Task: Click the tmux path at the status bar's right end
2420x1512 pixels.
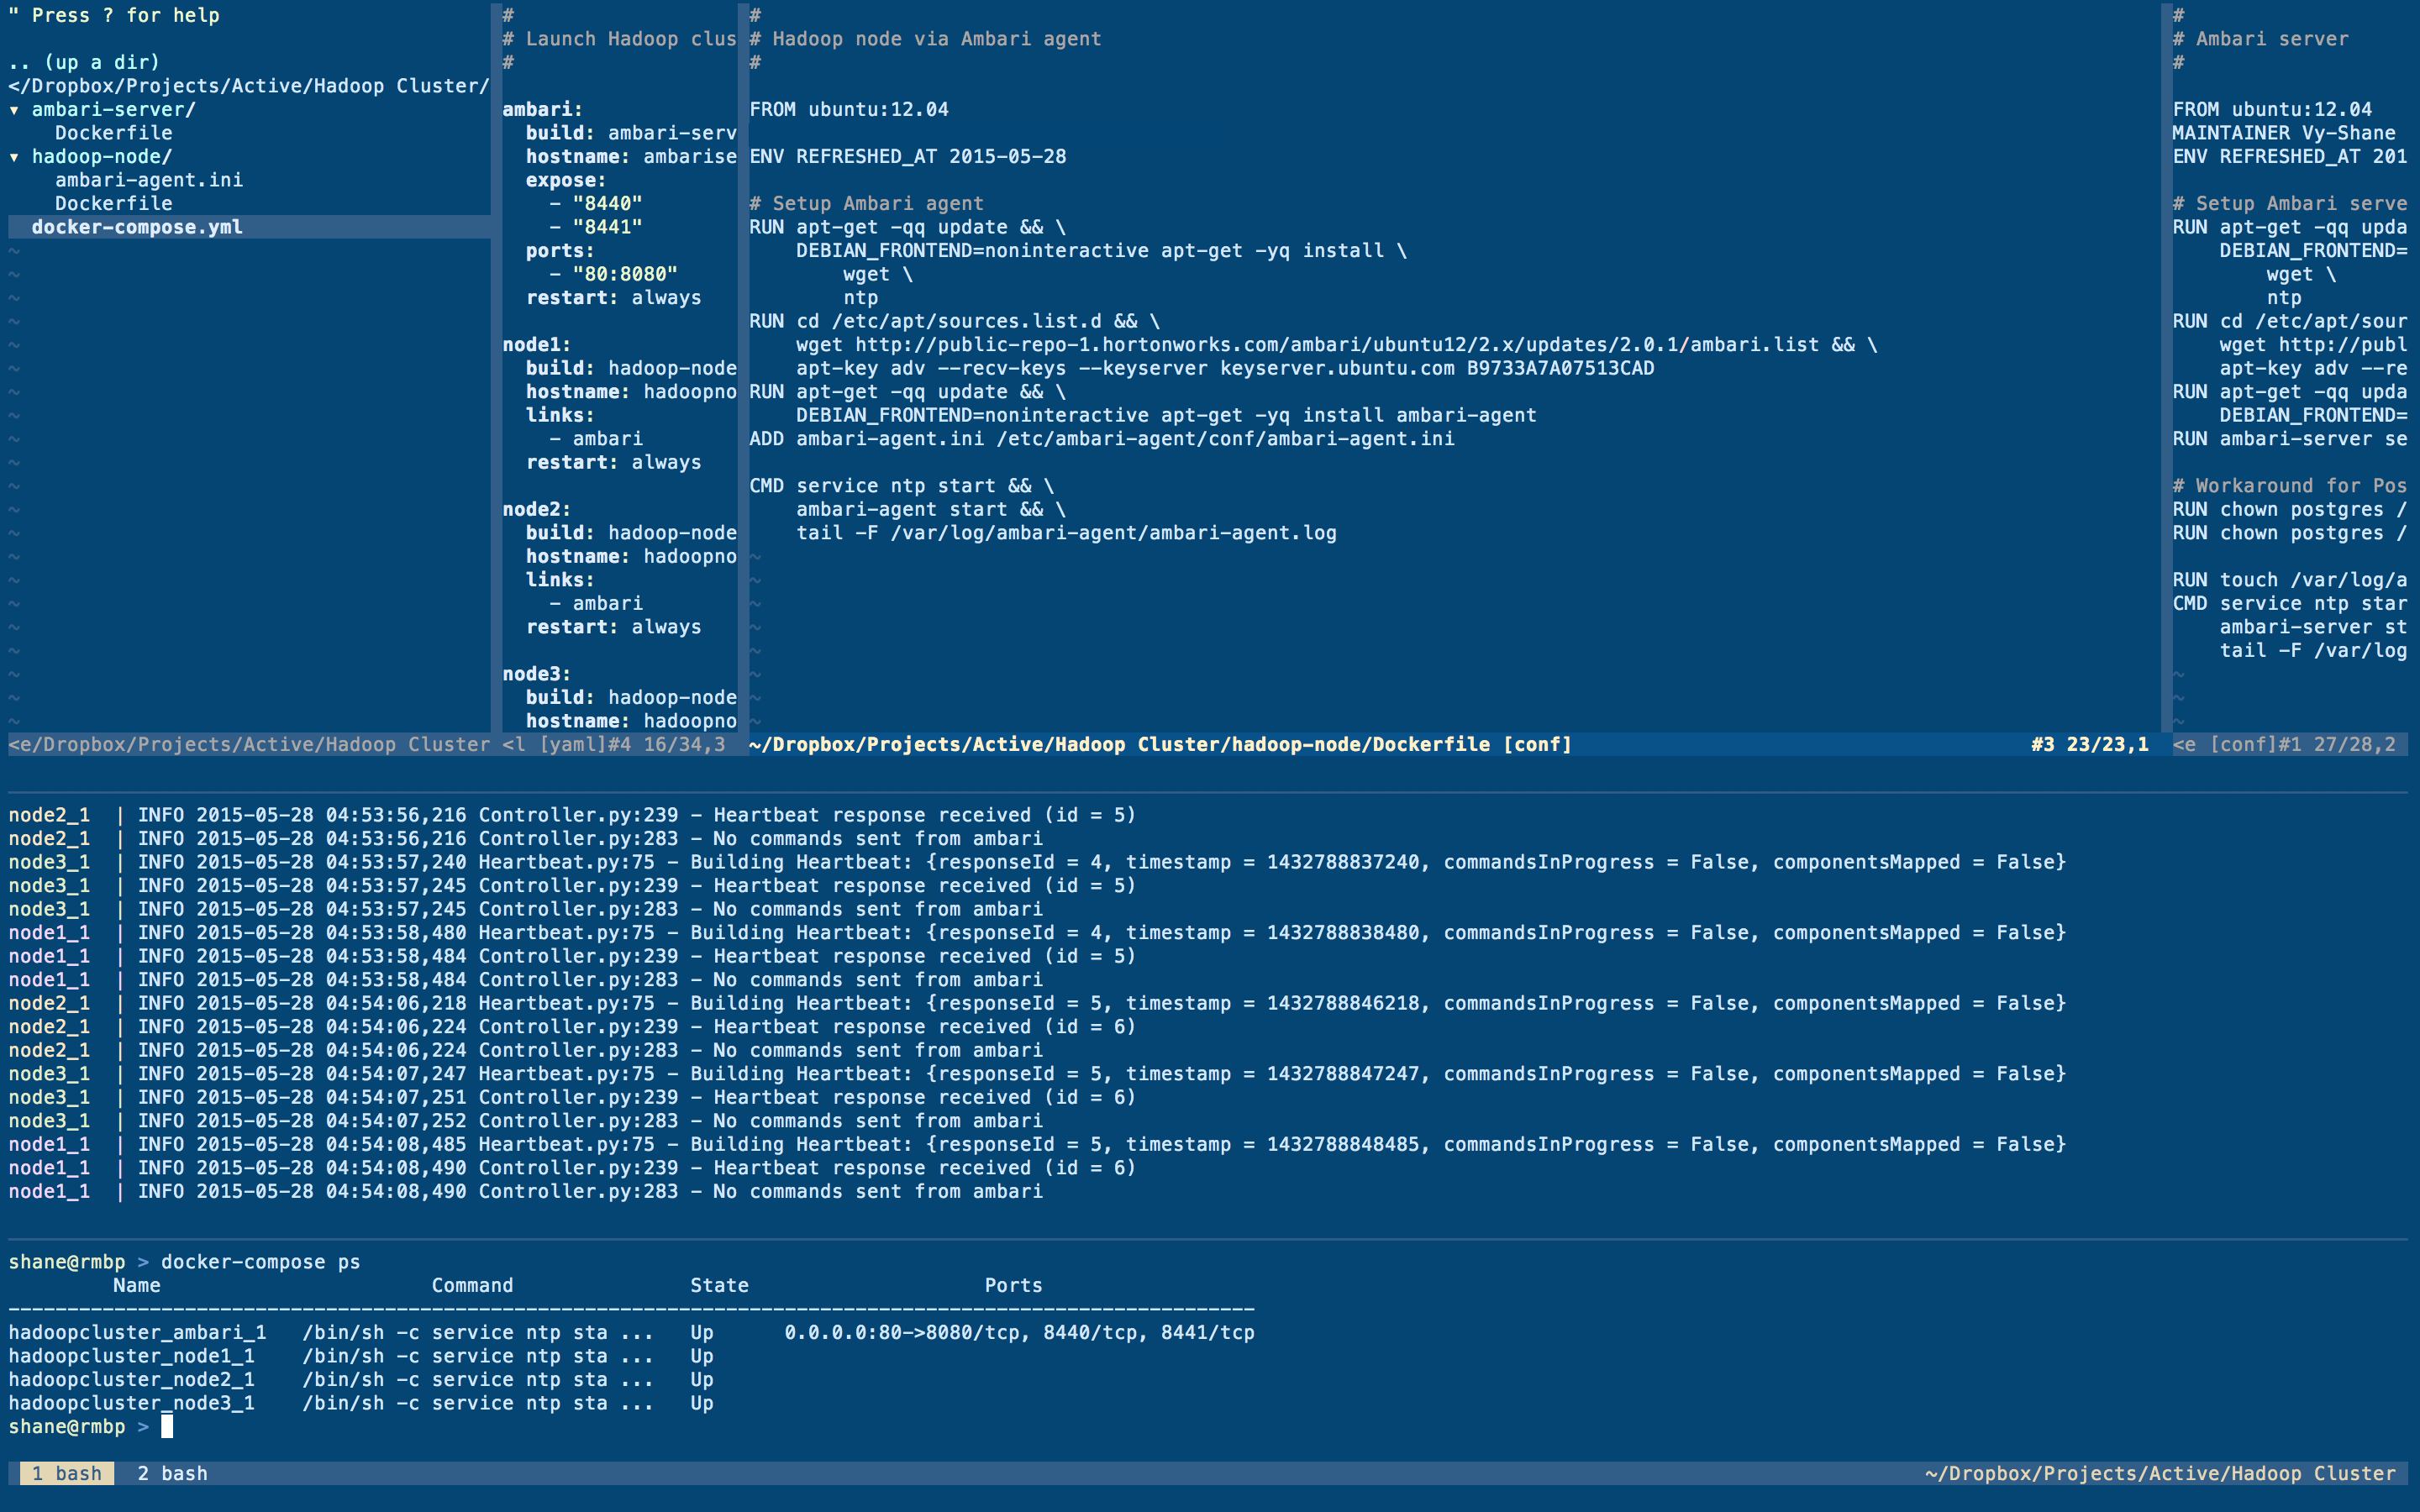Action: [2160, 1473]
